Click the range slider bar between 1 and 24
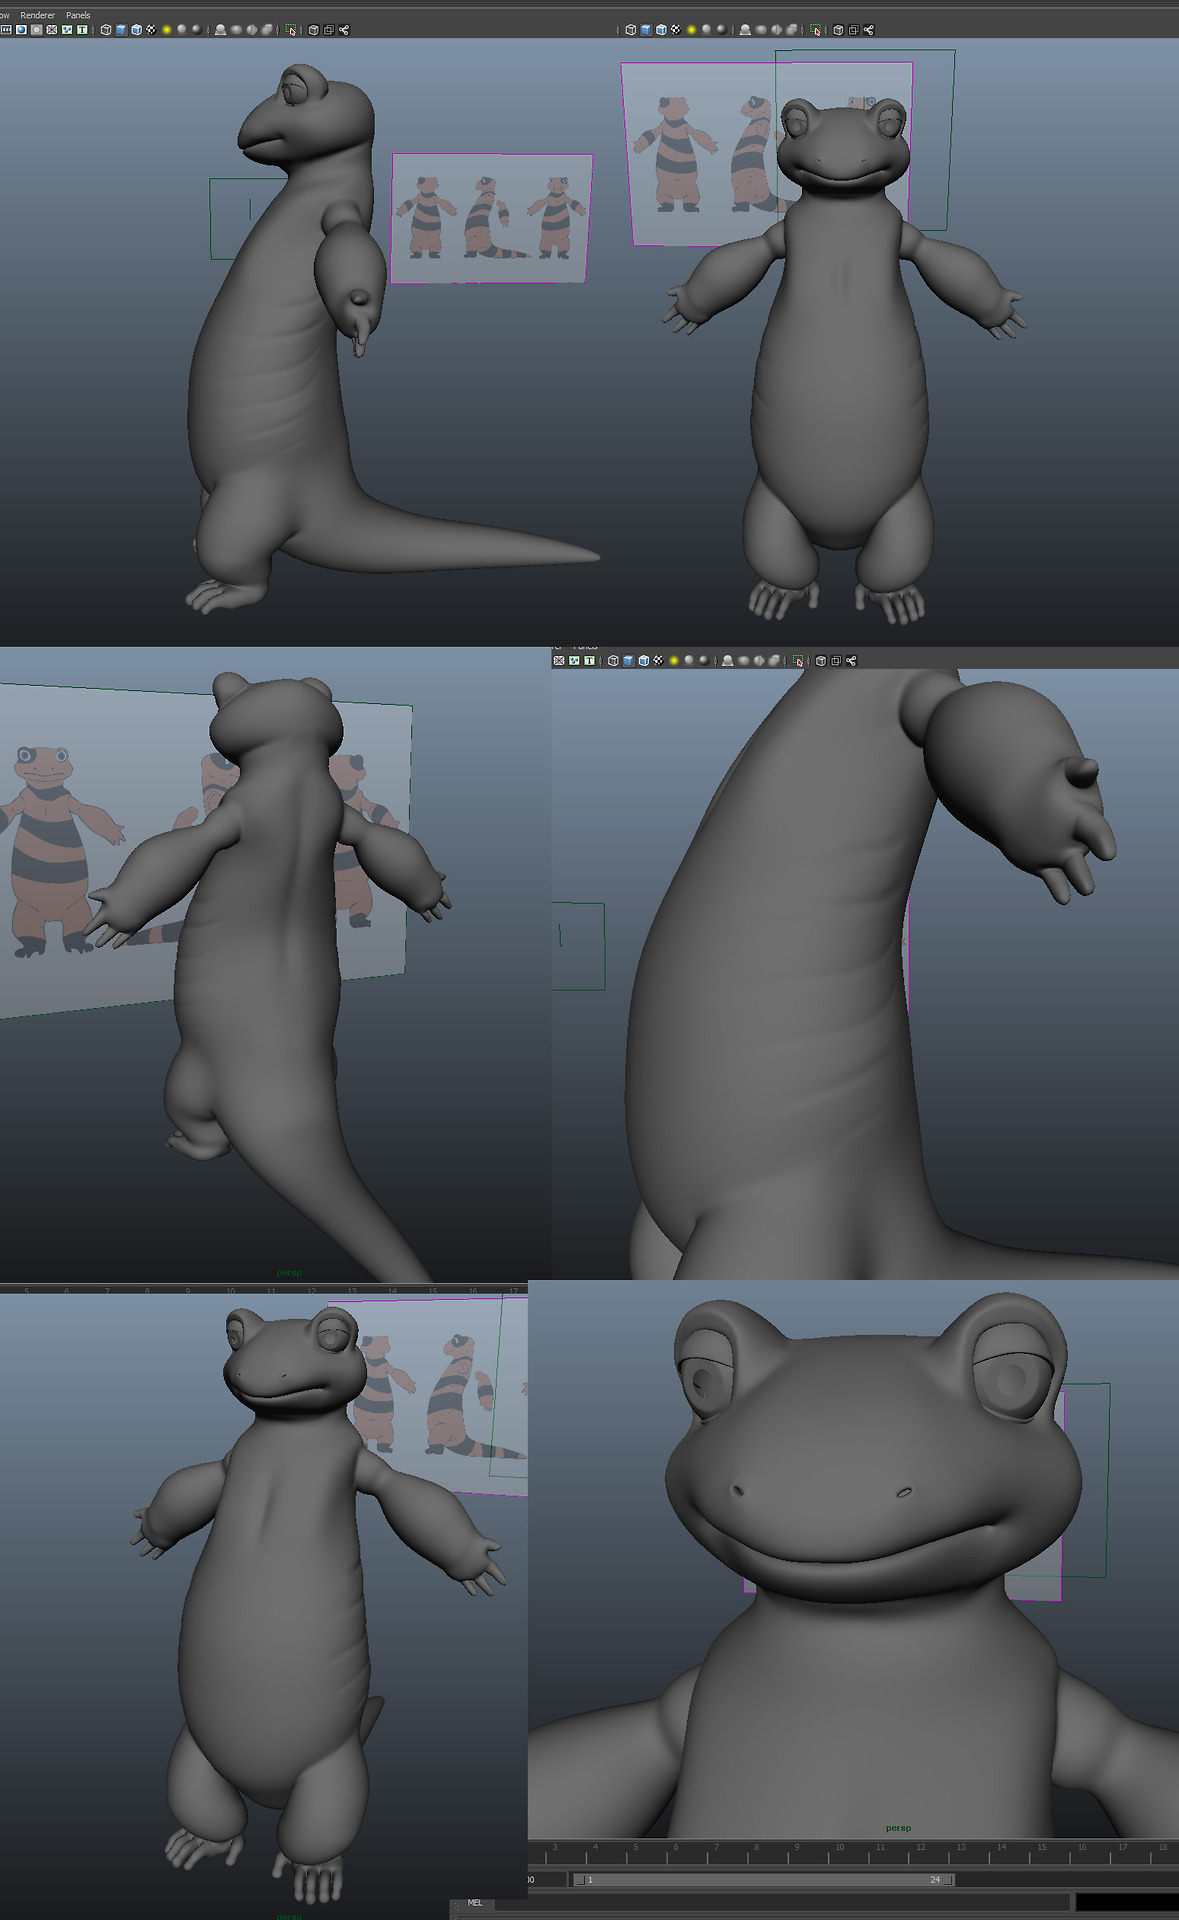1179x1920 pixels. tap(764, 1880)
